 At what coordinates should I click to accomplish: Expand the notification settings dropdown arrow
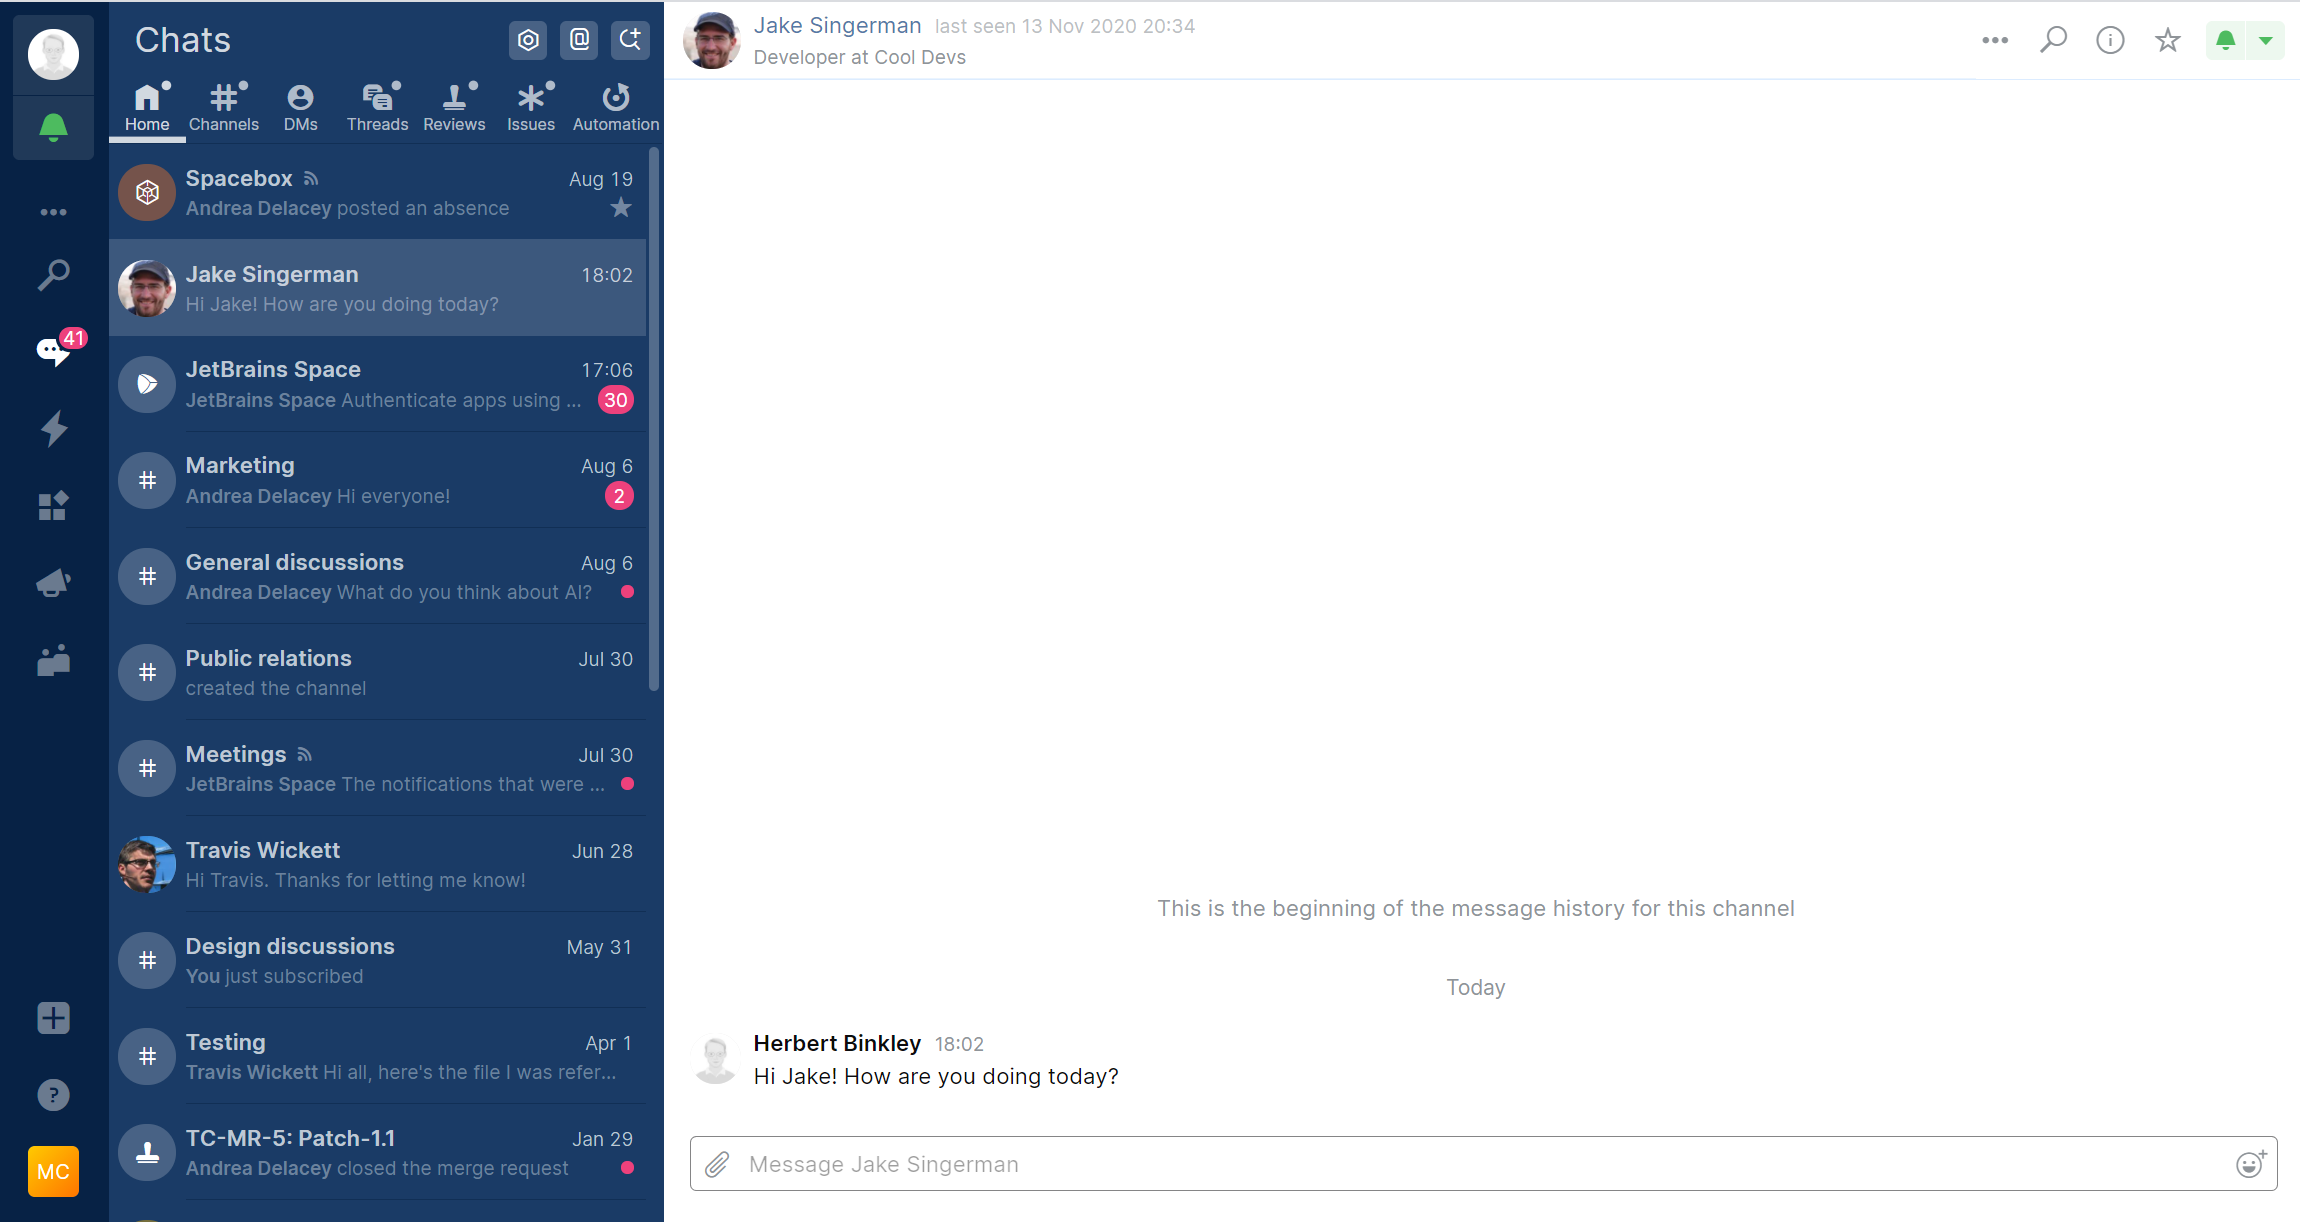[x=2265, y=40]
